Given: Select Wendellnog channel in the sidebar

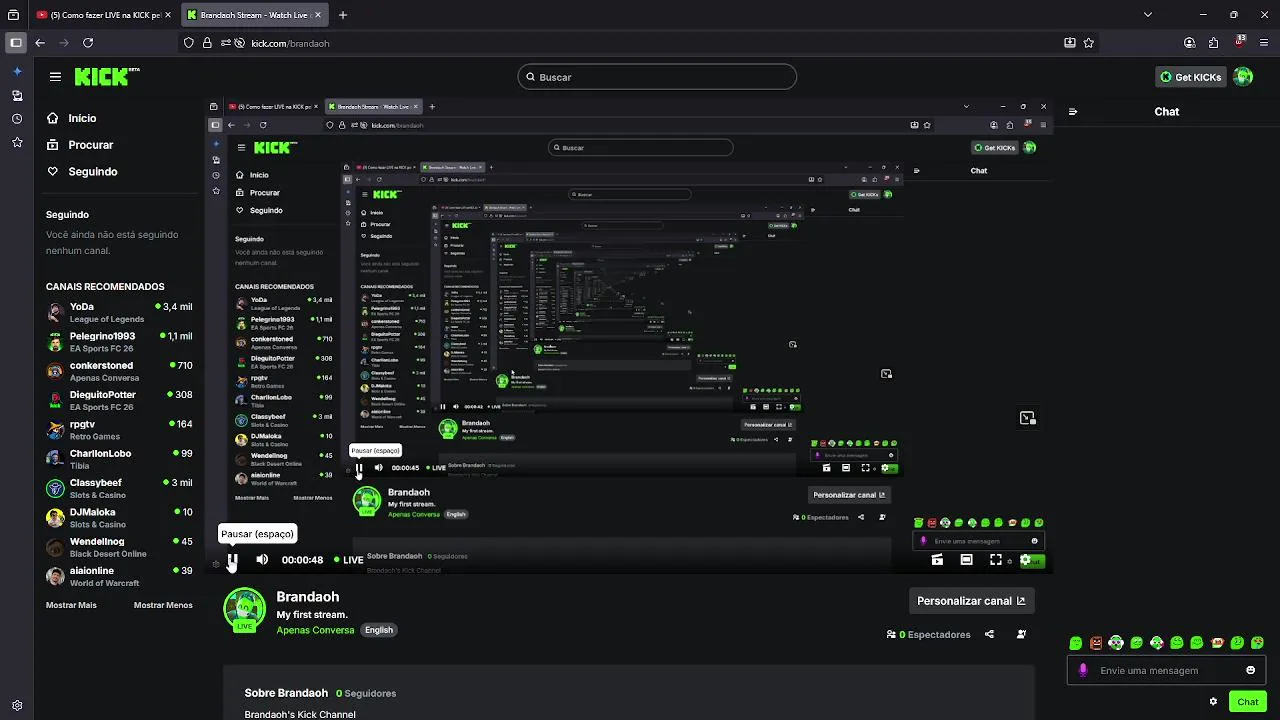Looking at the screenshot, I should pyautogui.click(x=119, y=547).
